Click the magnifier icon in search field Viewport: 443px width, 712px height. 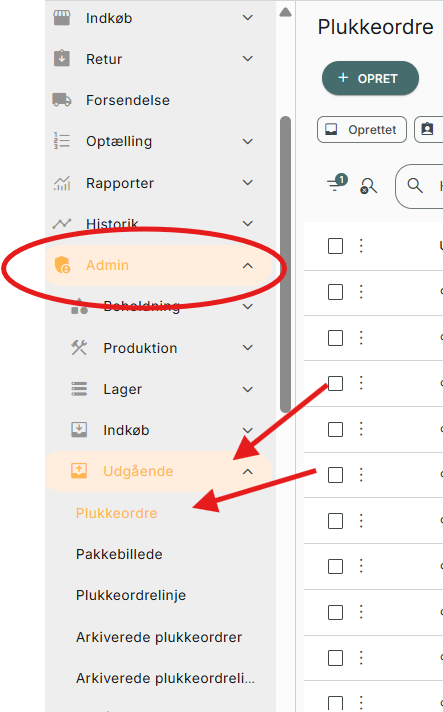pos(415,185)
